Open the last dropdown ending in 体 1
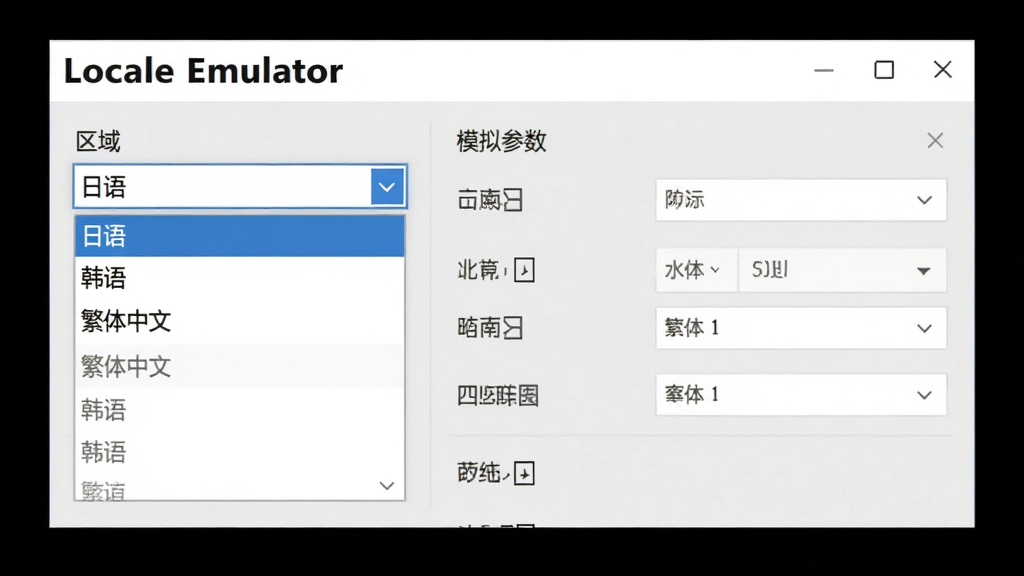1024x576 pixels. [801, 394]
